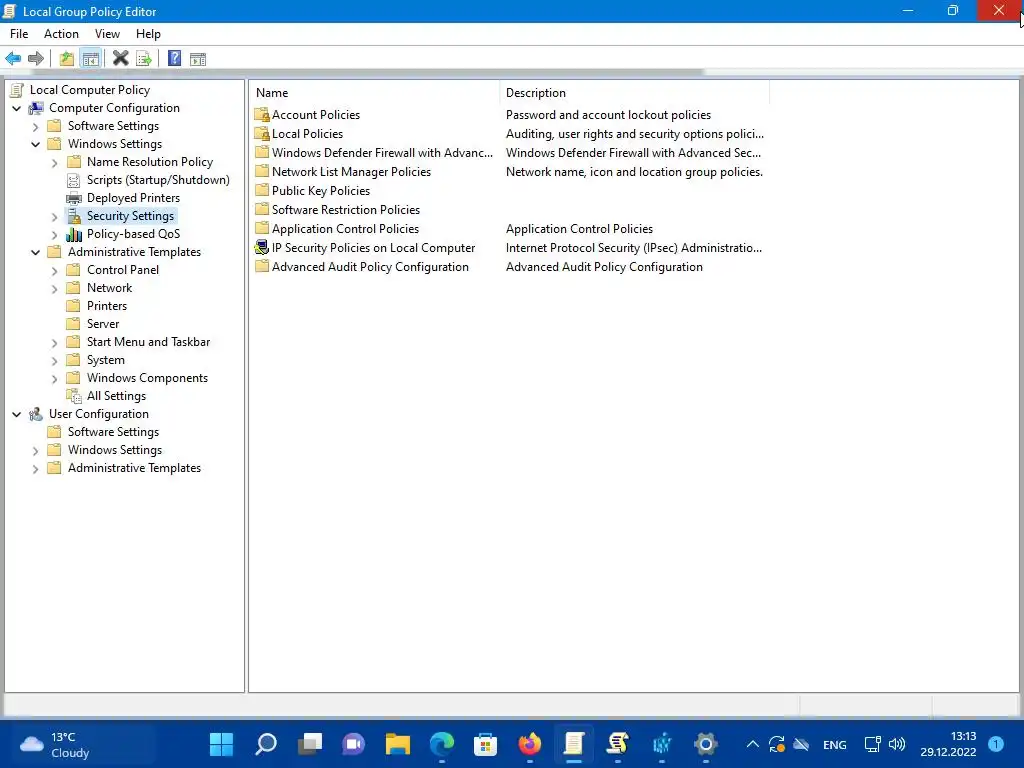Launch Microsoft Edge from taskbar

441,744
